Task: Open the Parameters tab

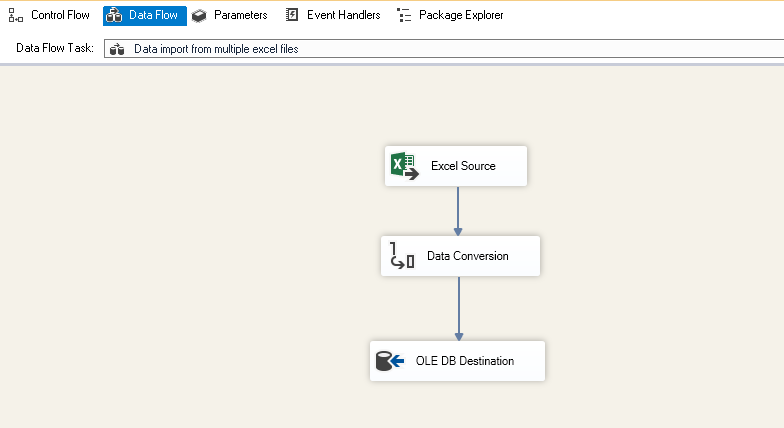Action: click(x=240, y=16)
